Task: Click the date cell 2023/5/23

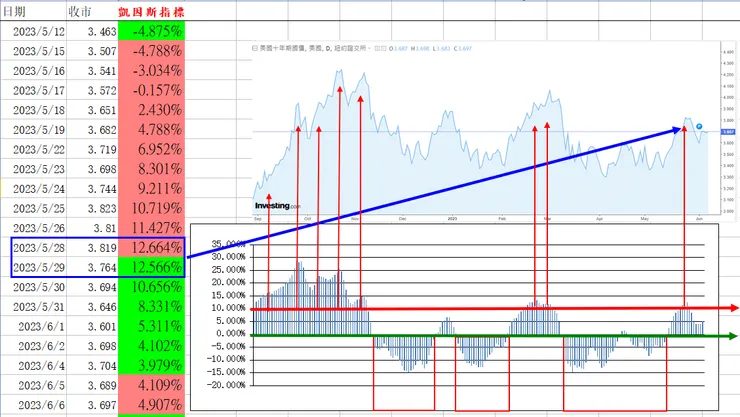Action: 33,169
